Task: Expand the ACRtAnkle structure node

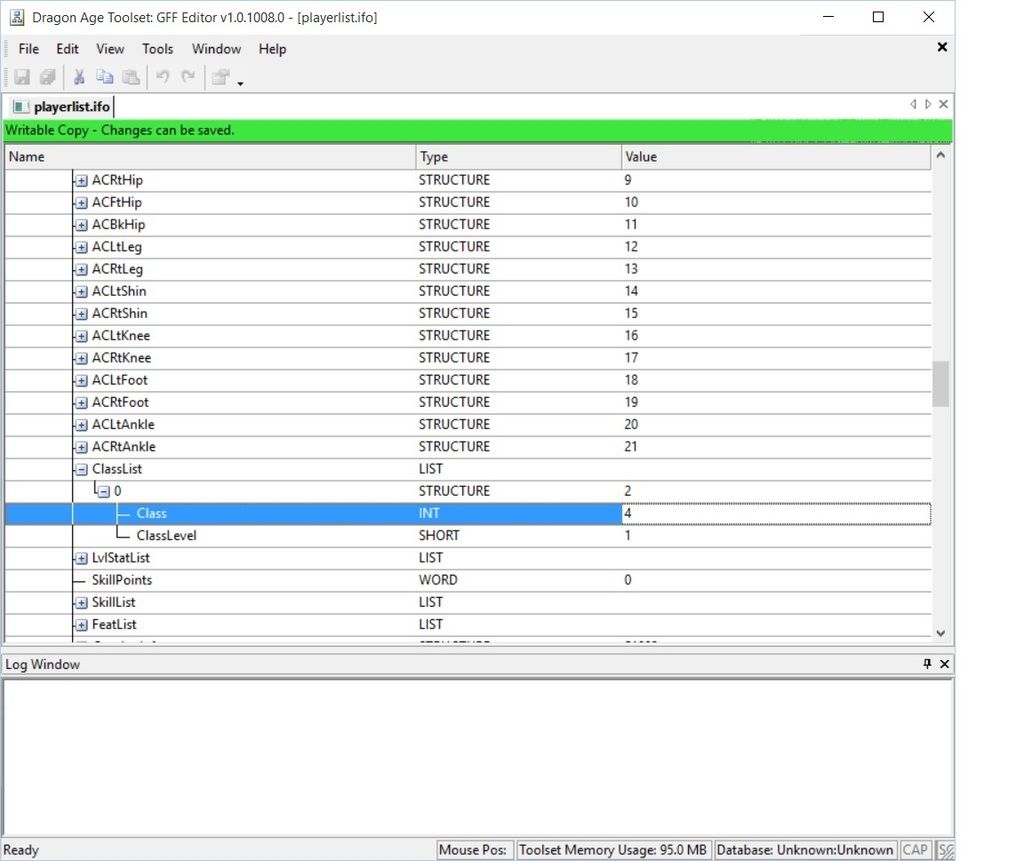Action: coord(81,447)
